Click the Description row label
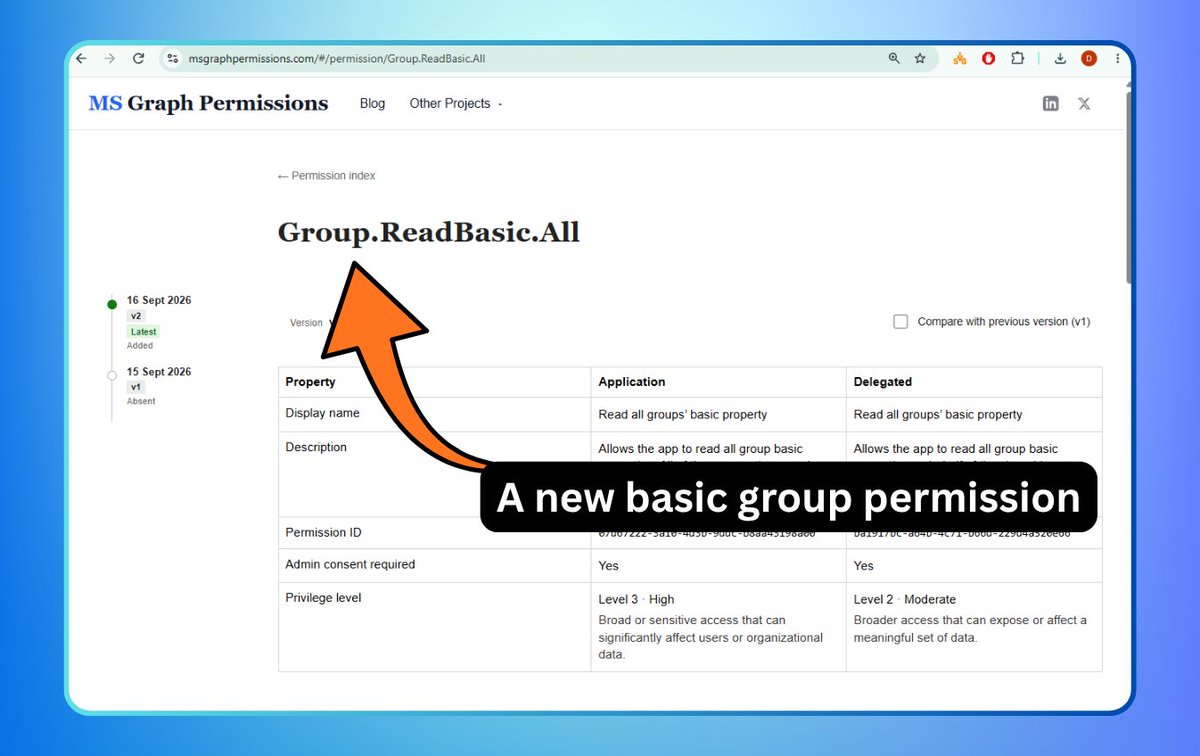Image resolution: width=1200 pixels, height=756 pixels. (x=316, y=447)
